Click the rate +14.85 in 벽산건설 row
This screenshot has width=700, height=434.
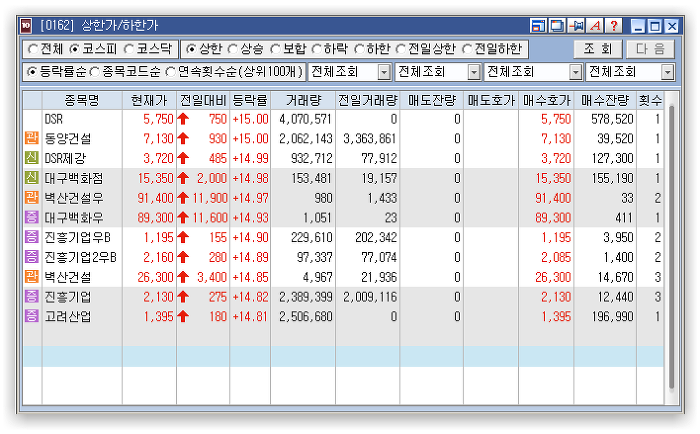(250, 277)
